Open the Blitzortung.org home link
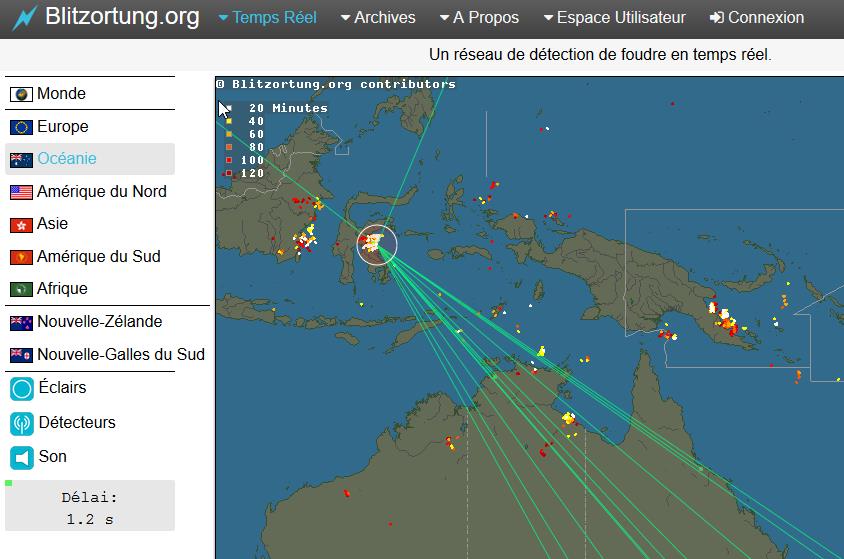 click(122, 17)
